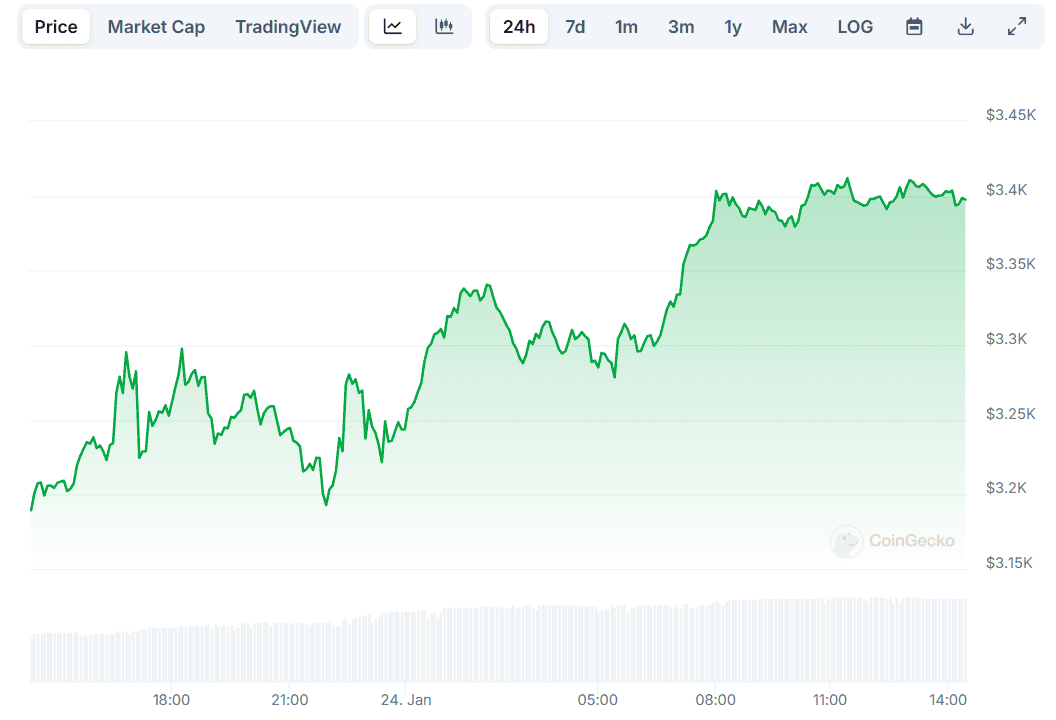1056x720 pixels.
Task: View the 1y price history
Action: tap(733, 27)
